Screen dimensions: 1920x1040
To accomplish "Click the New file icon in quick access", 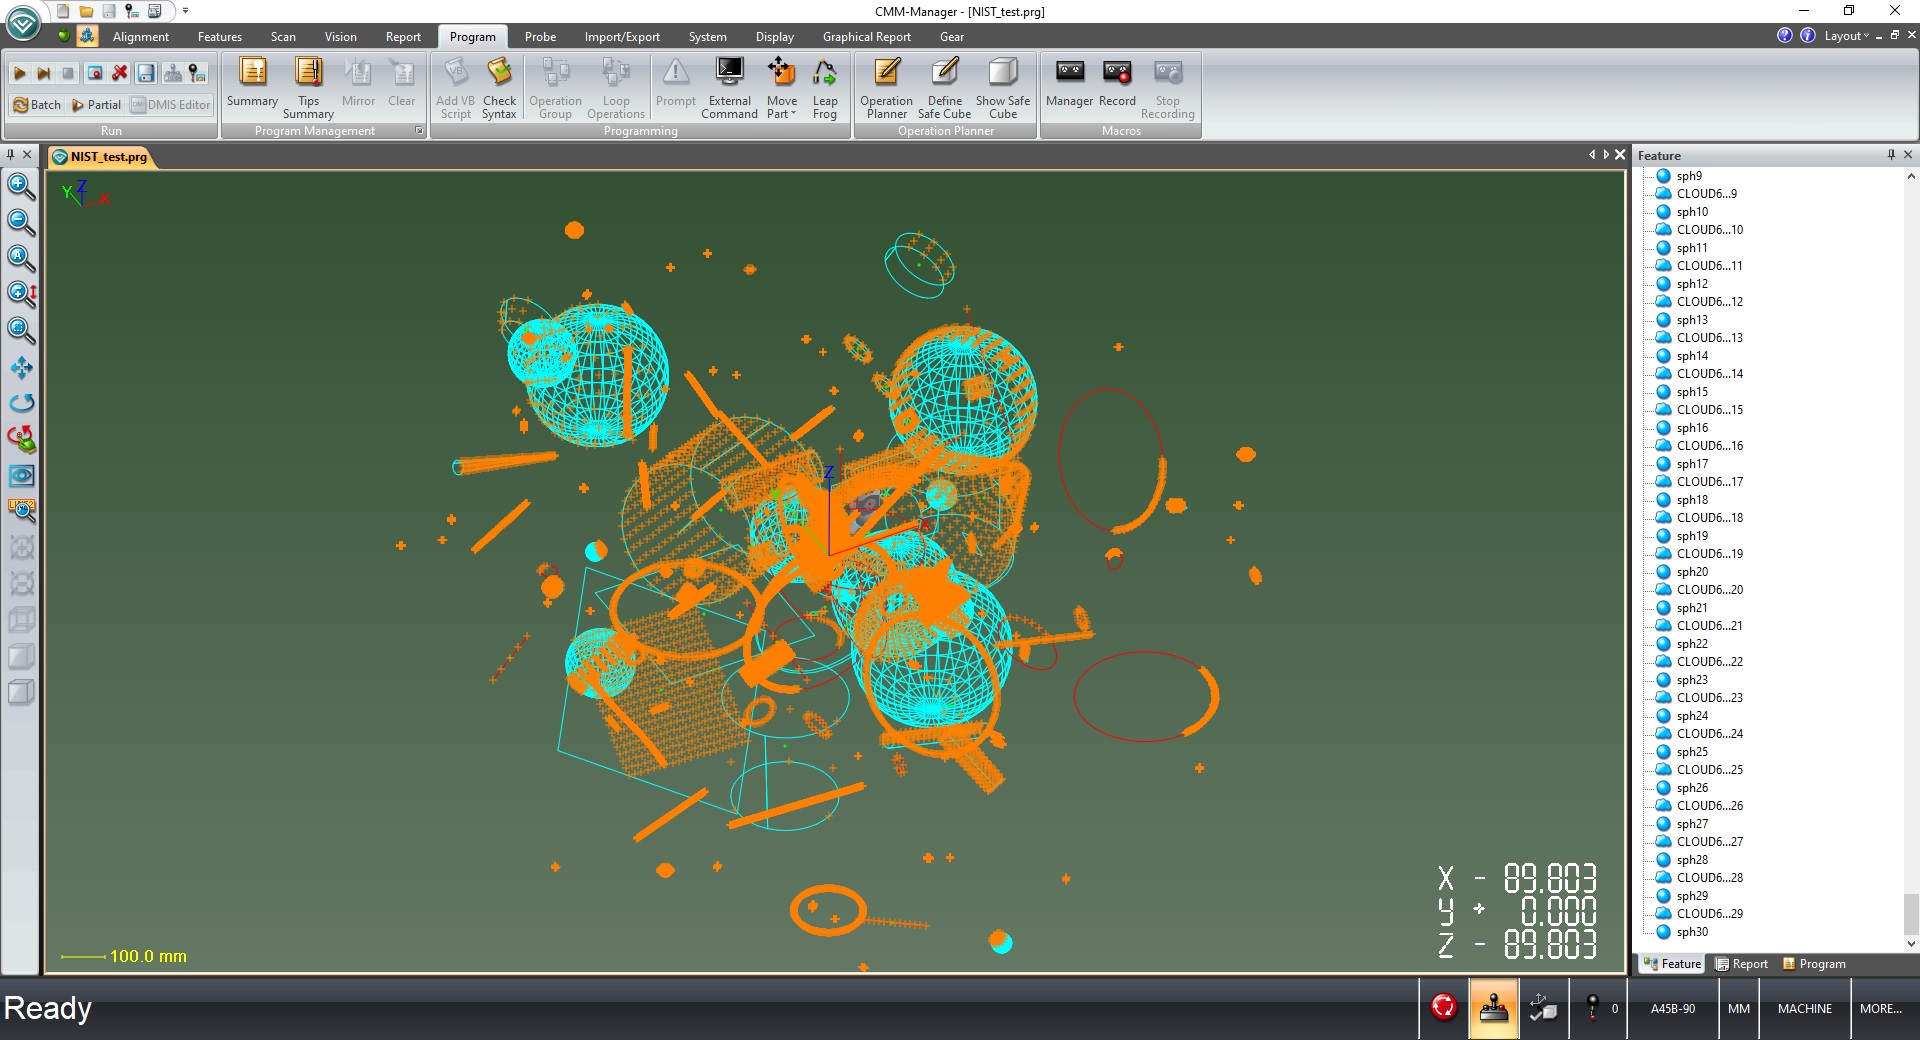I will pos(63,11).
